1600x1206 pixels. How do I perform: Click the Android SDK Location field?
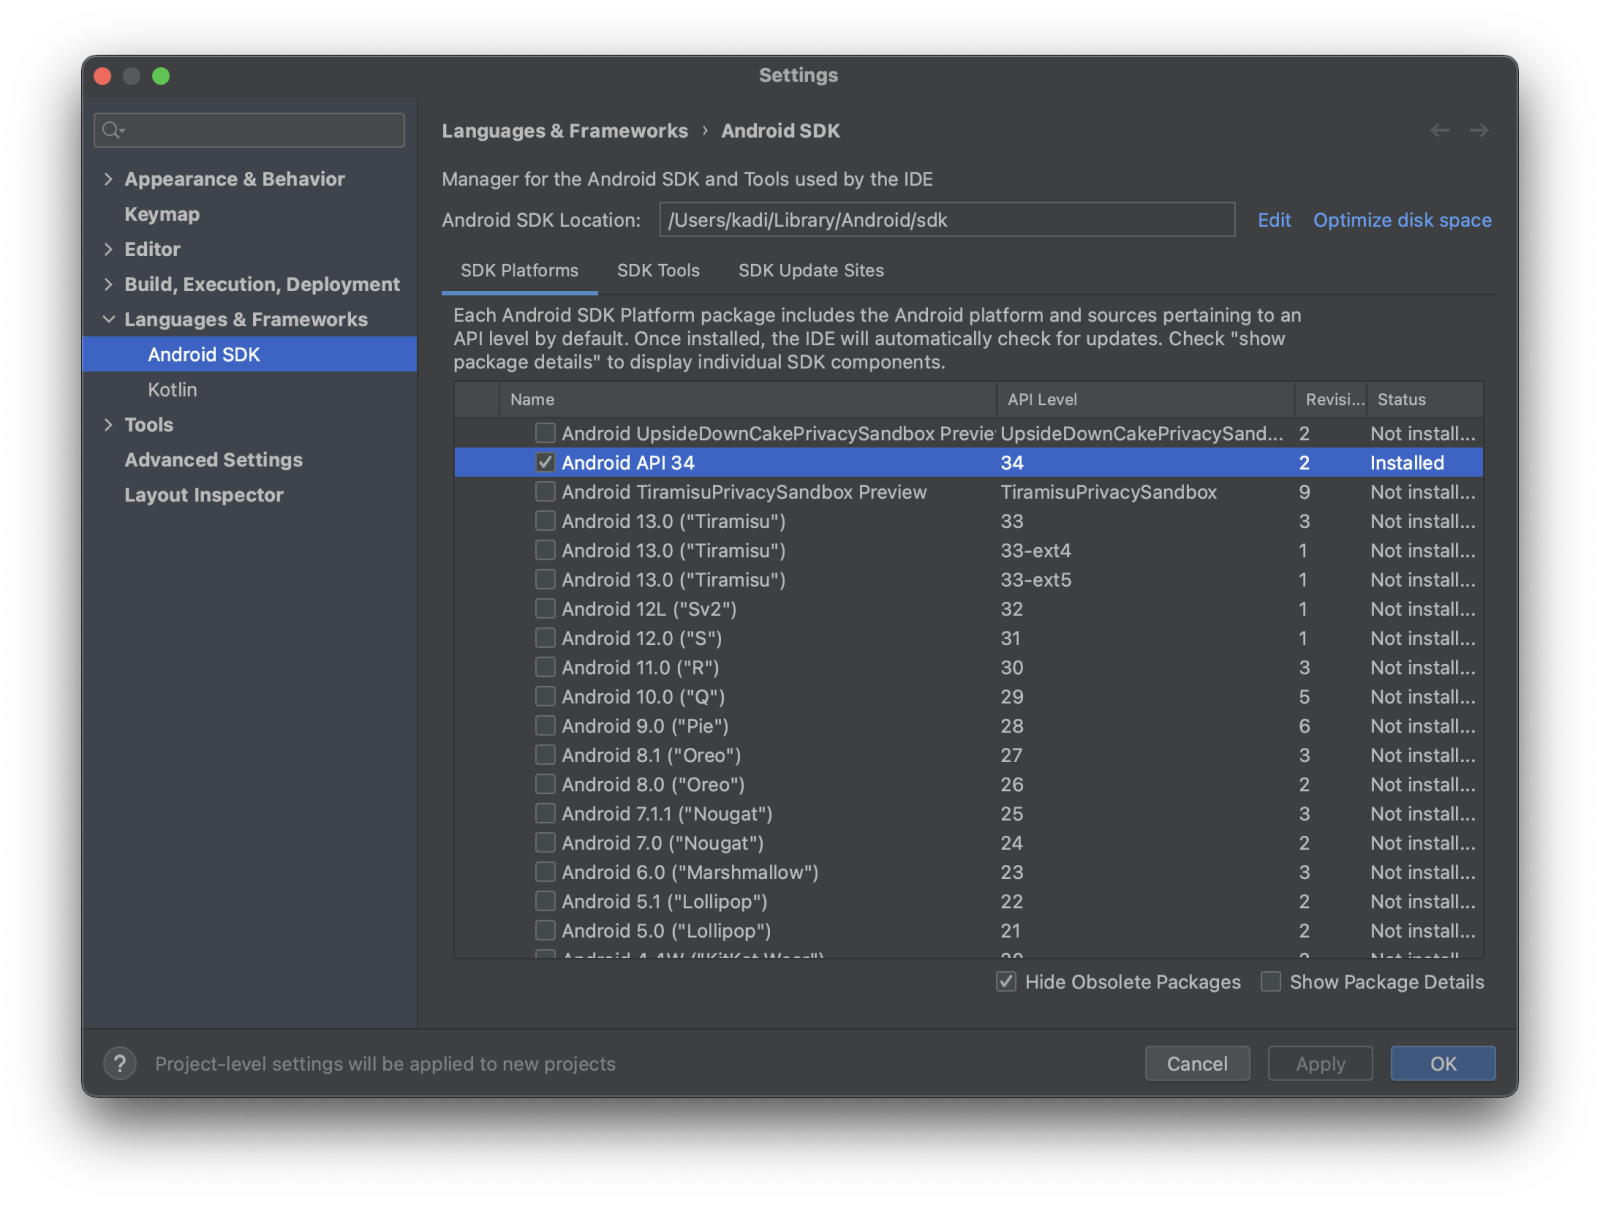[946, 220]
